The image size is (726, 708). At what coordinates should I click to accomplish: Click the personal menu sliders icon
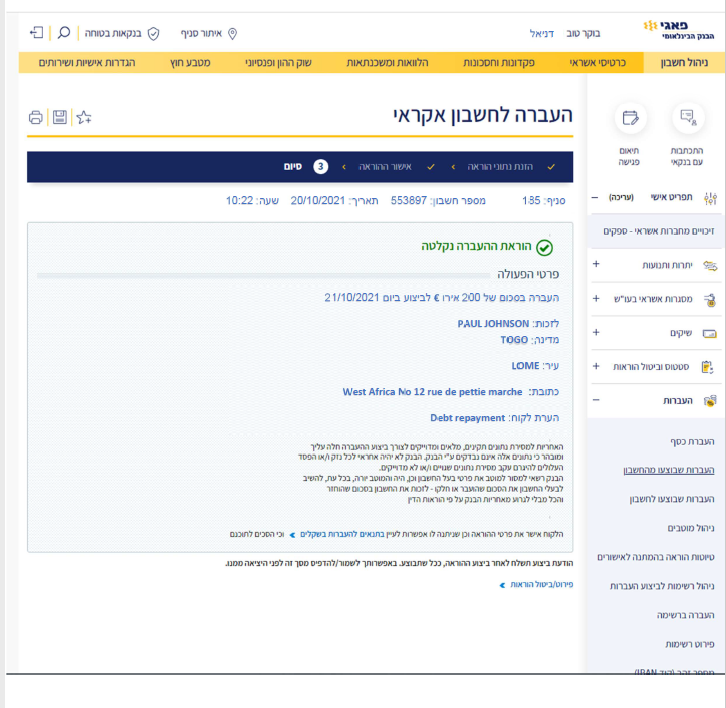[710, 198]
